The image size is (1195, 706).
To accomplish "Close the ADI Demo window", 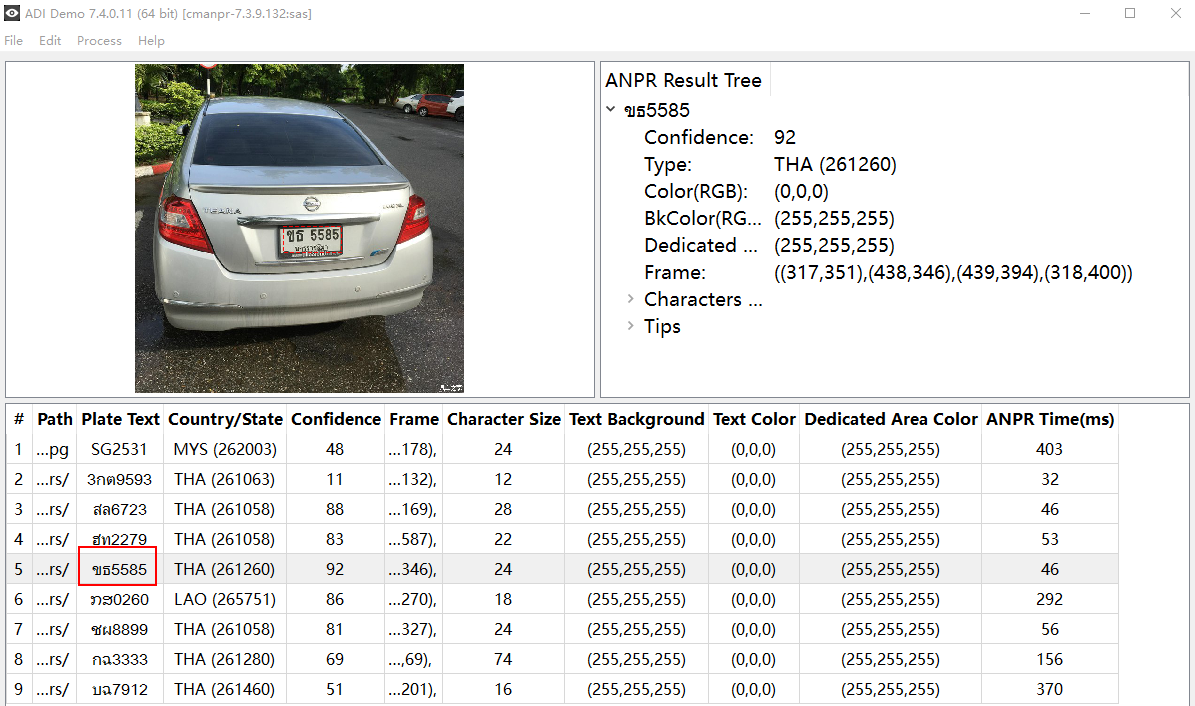I will pyautogui.click(x=1175, y=13).
